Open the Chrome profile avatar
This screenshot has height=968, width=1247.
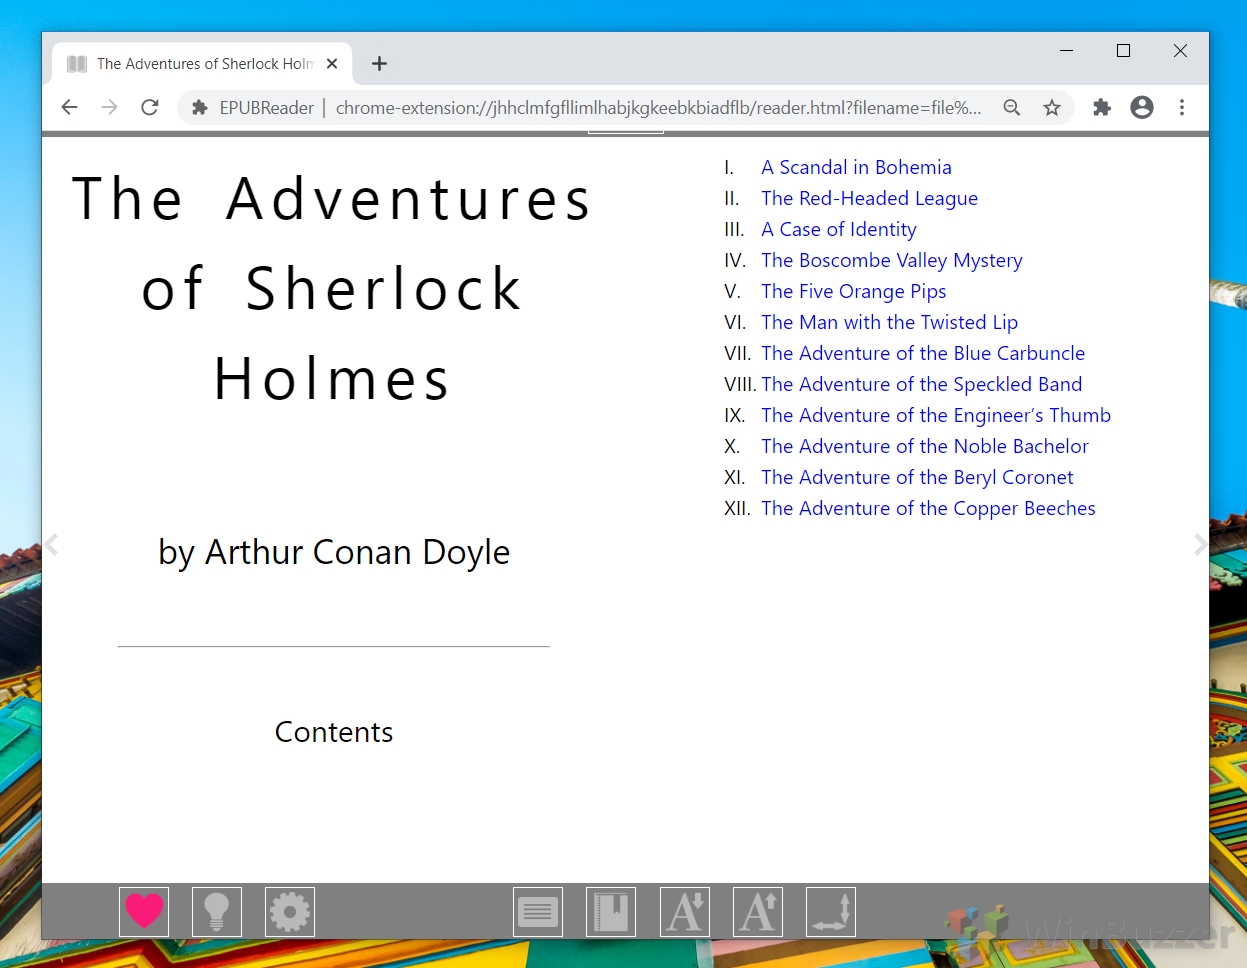pos(1142,107)
